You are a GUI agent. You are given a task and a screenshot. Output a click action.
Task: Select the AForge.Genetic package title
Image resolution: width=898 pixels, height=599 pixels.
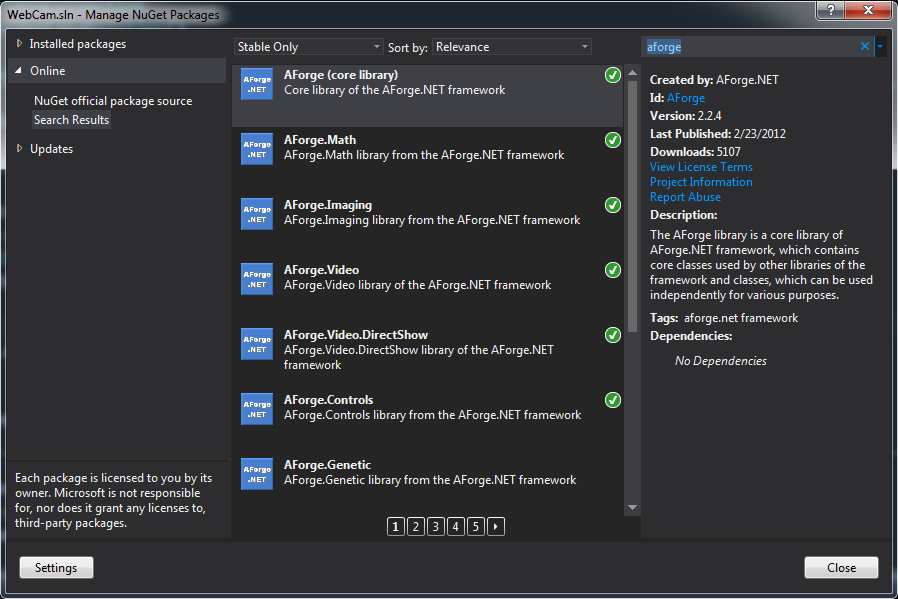point(327,465)
